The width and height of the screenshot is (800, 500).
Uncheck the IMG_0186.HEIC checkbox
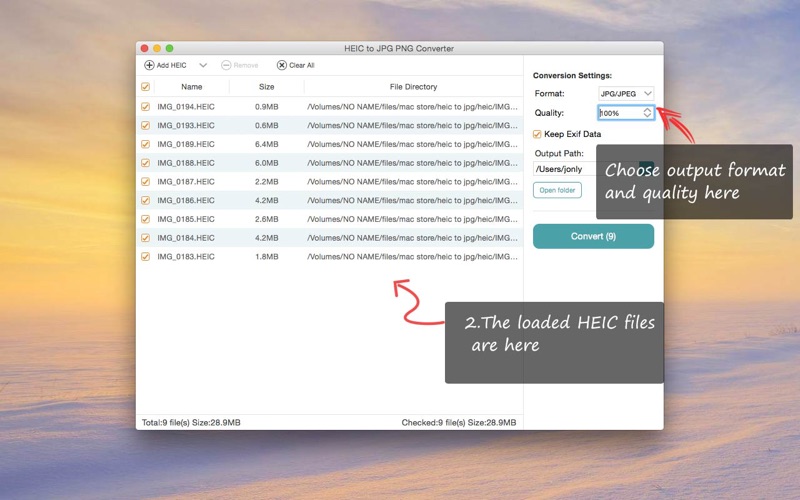[145, 201]
